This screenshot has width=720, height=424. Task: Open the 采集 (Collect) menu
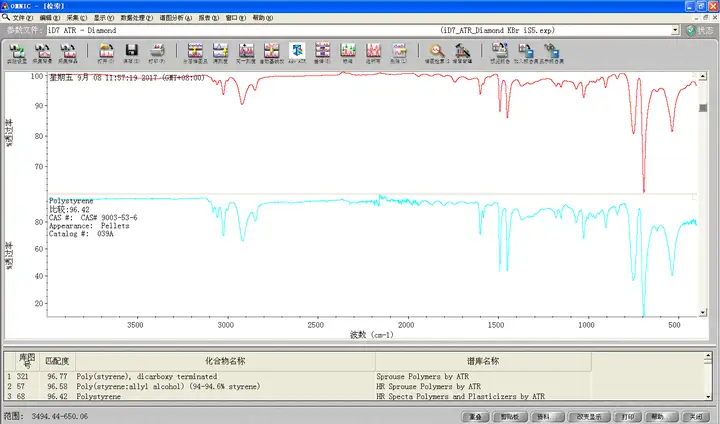[77, 18]
